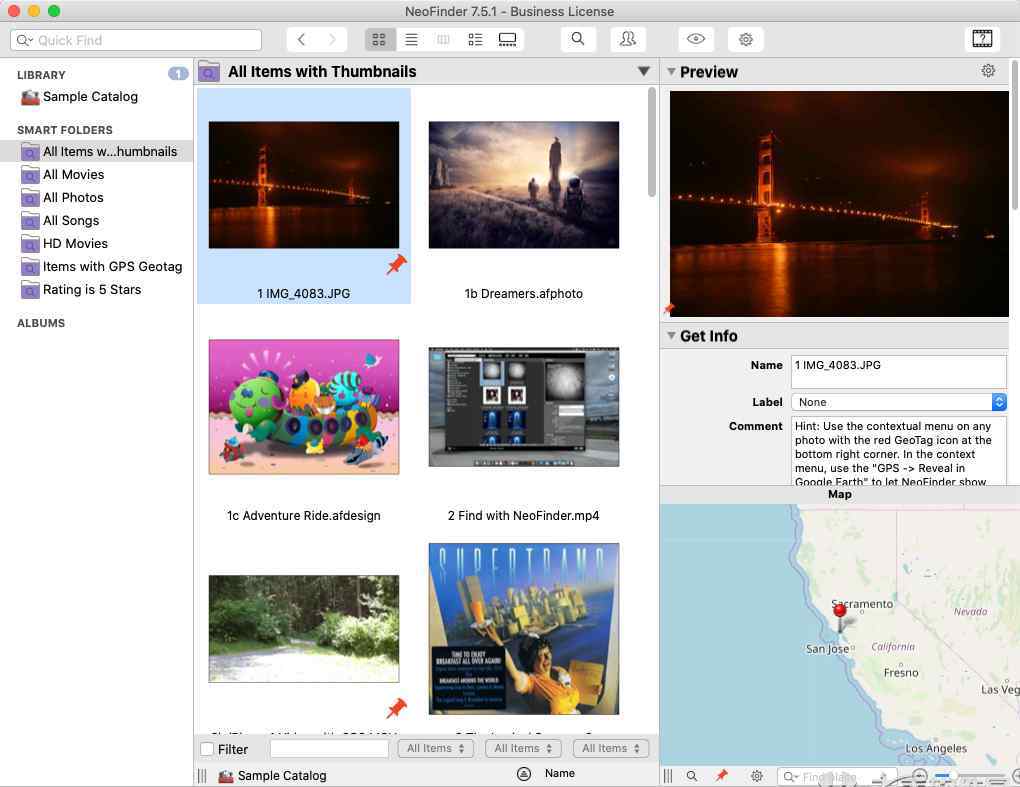Select Sample Catalog in Library

click(90, 97)
